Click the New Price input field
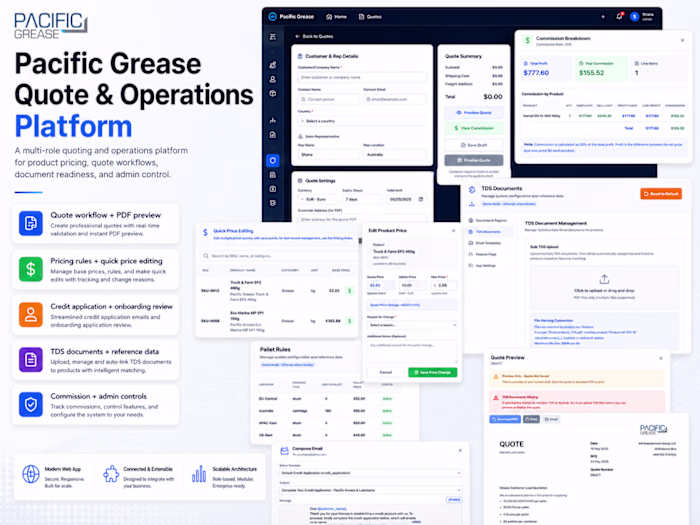Screen dimensions: 700x525 [444, 285]
